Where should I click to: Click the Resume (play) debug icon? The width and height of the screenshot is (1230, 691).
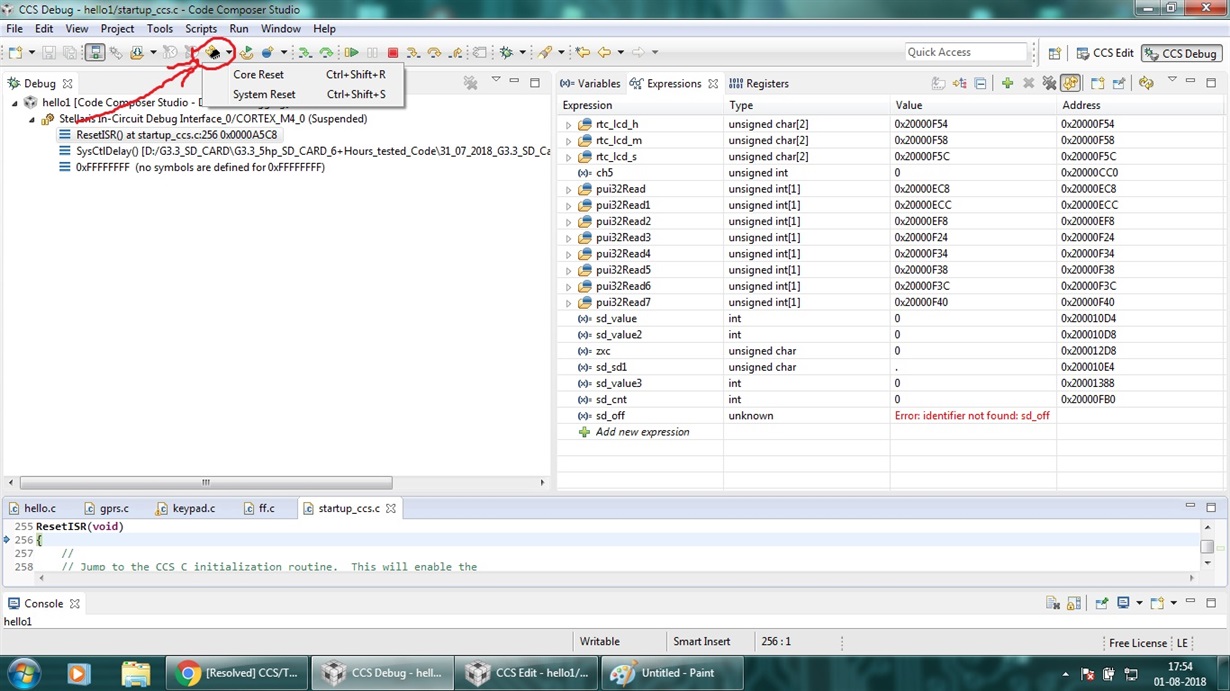(x=351, y=52)
